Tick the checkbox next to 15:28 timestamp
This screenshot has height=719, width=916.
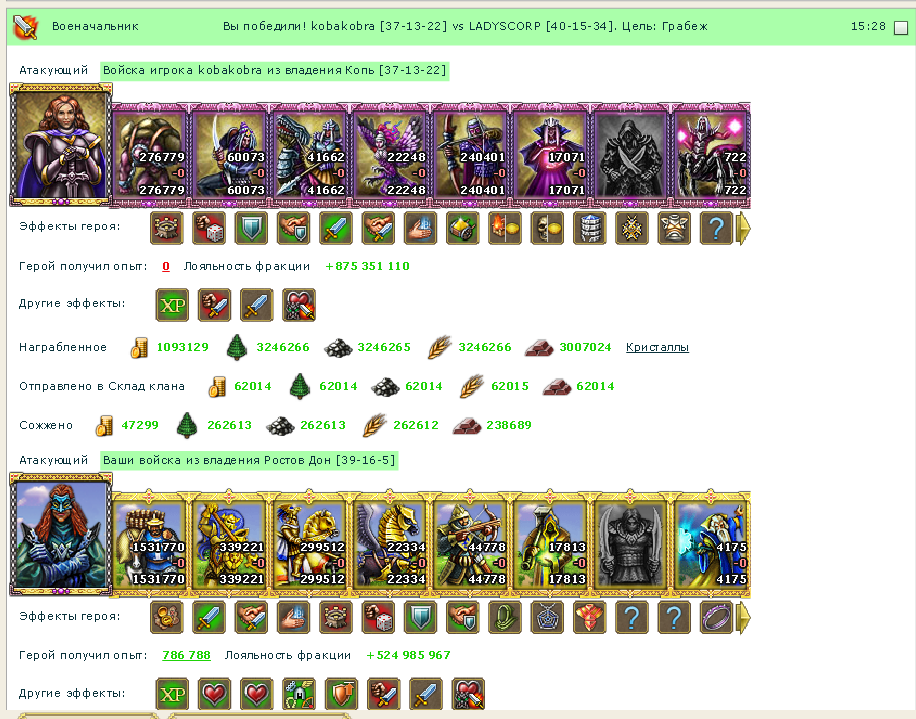pyautogui.click(x=901, y=28)
